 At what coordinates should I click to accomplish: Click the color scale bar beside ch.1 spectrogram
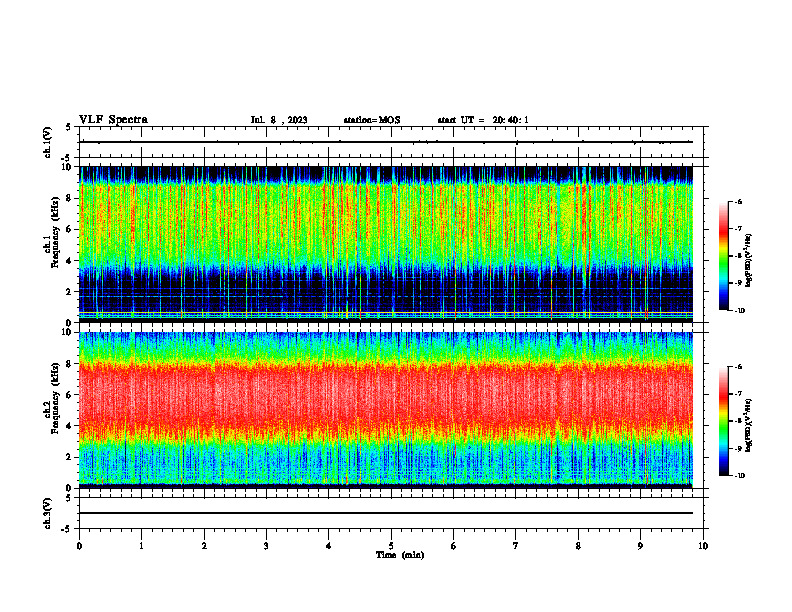coord(723,256)
